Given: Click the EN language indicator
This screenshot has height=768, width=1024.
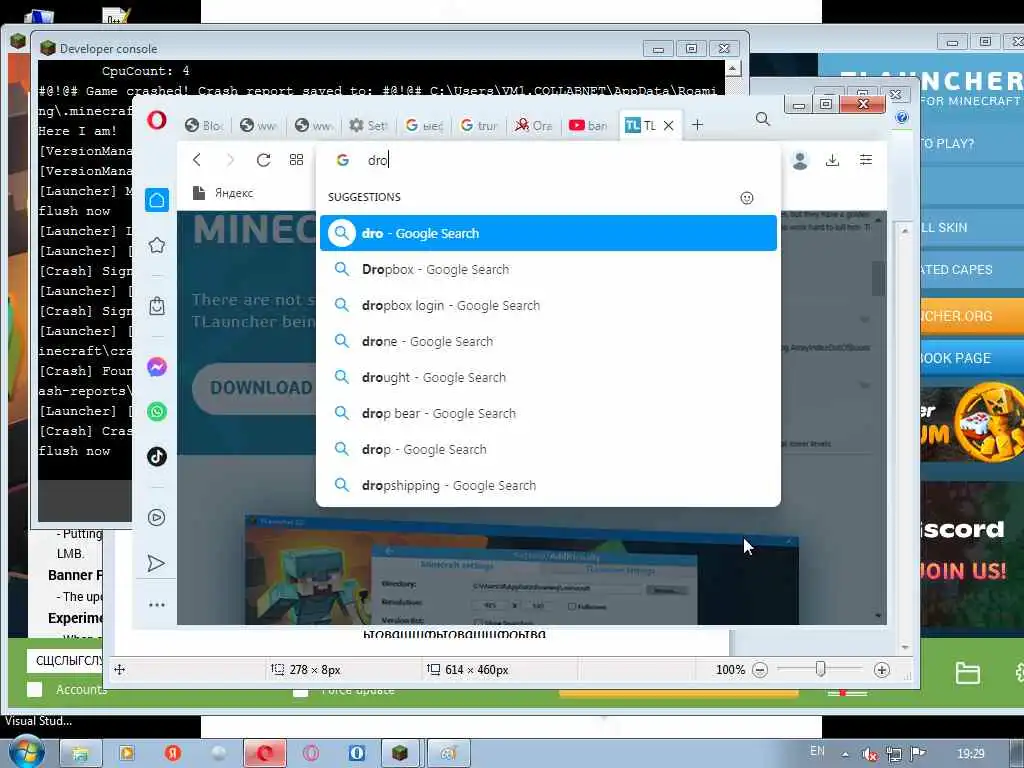Looking at the screenshot, I should point(817,751).
